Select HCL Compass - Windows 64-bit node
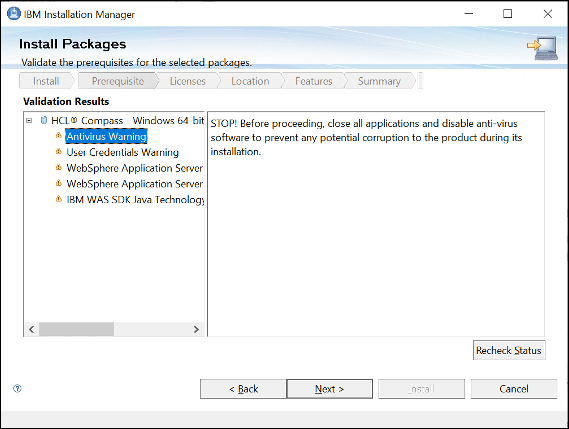Viewport: 569px width, 429px height. [x=127, y=120]
